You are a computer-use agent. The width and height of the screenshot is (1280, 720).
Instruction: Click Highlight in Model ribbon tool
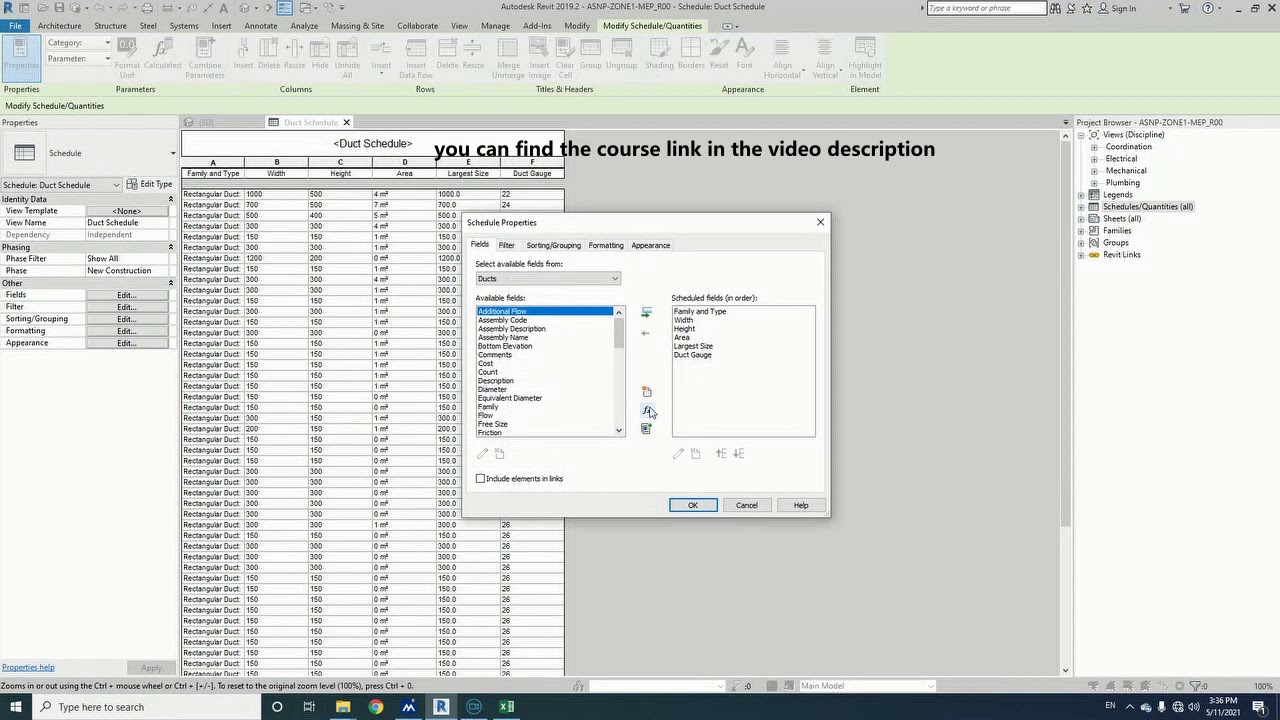[865, 58]
